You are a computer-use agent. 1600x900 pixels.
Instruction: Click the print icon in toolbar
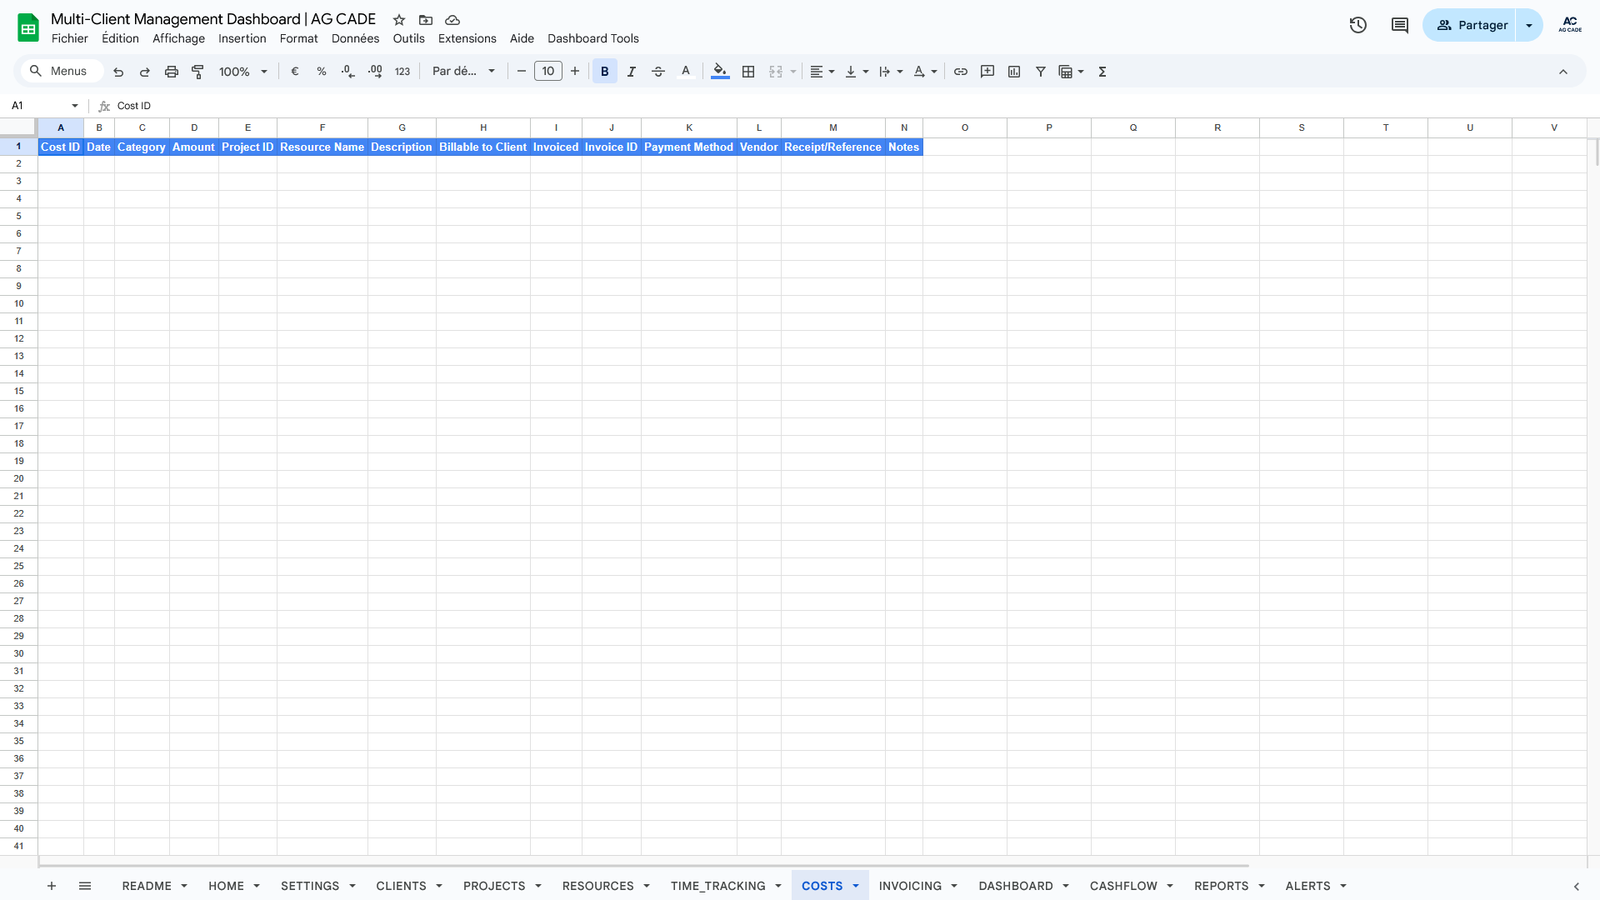click(171, 72)
